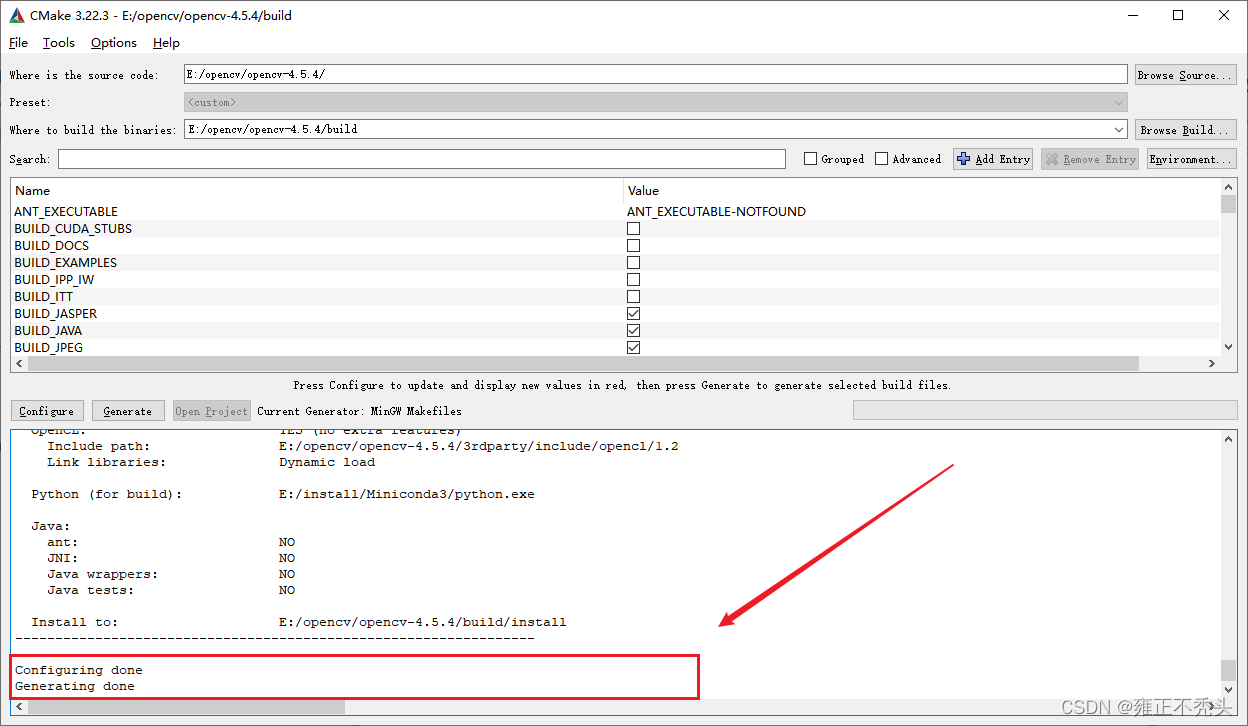Enable the Advanced checkbox

point(883,158)
